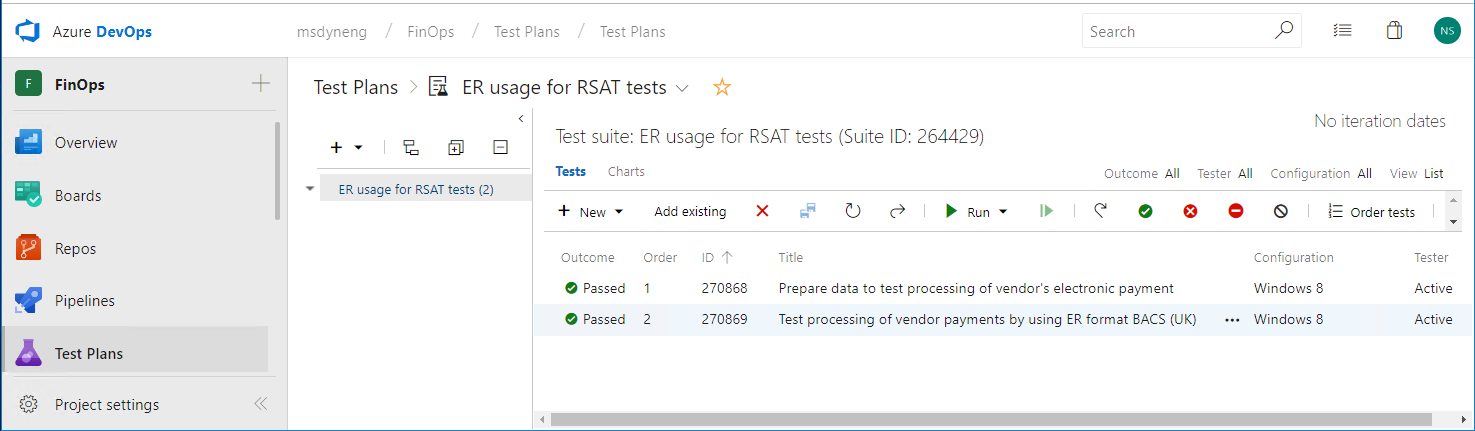Click the Search input field
This screenshot has width=1475, height=431.
(1178, 31)
